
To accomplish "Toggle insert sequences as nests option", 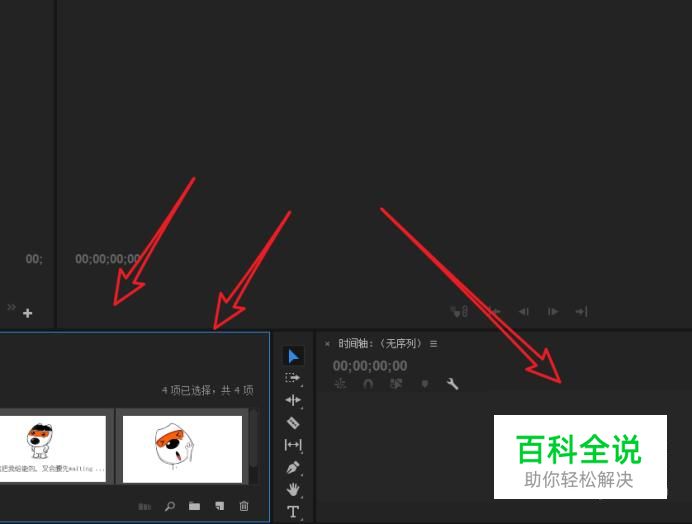I will point(340,384).
